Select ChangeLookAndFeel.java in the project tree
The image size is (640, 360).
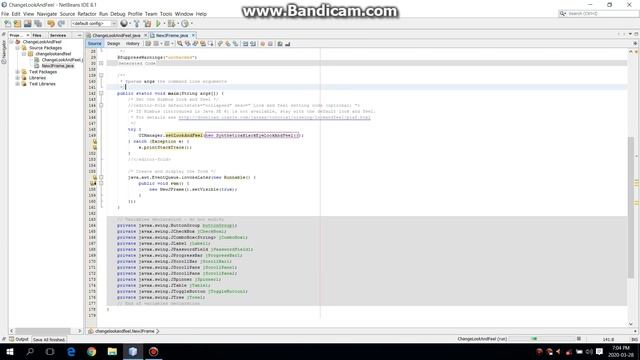62,60
